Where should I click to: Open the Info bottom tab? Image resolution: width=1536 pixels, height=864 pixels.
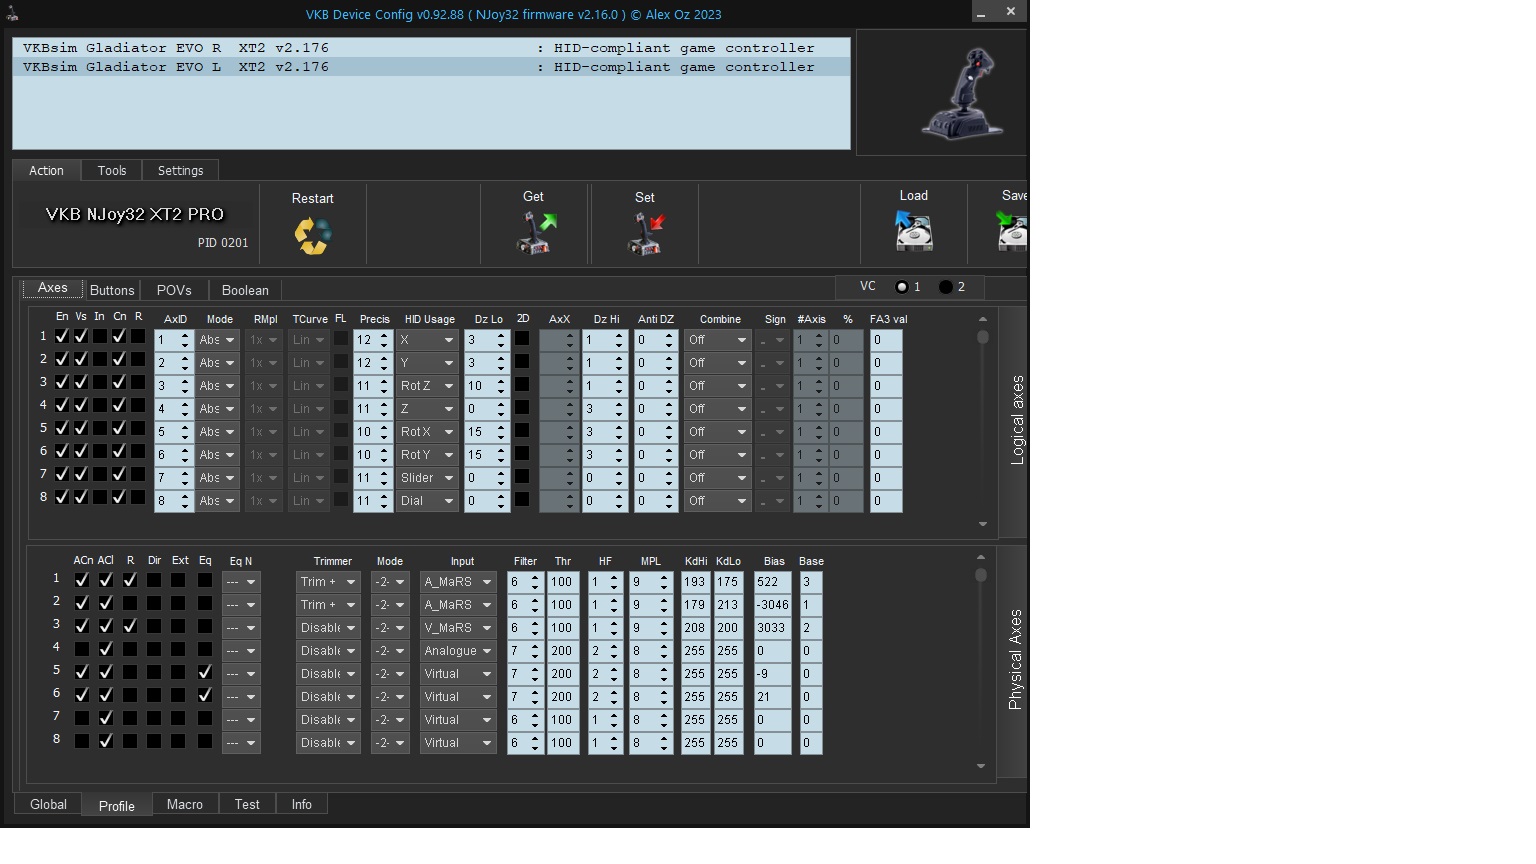pos(301,804)
